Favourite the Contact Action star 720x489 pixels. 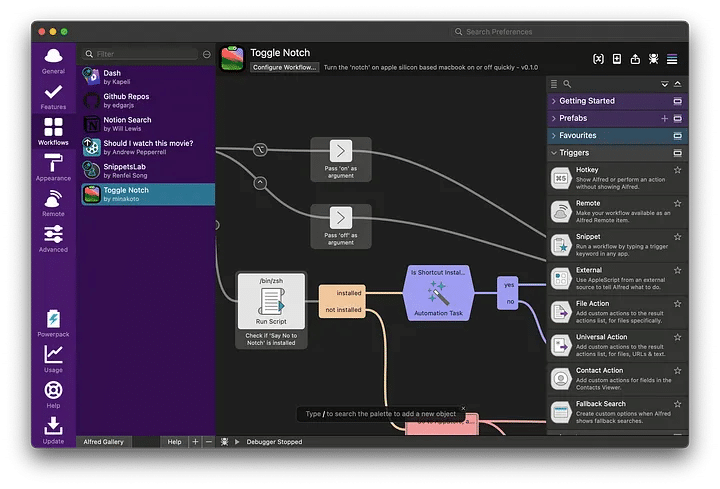677,371
